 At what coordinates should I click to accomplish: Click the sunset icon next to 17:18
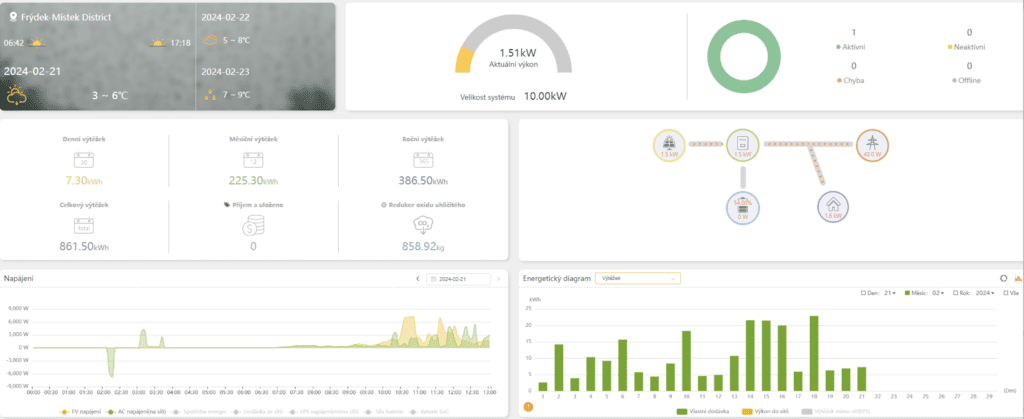click(x=157, y=43)
